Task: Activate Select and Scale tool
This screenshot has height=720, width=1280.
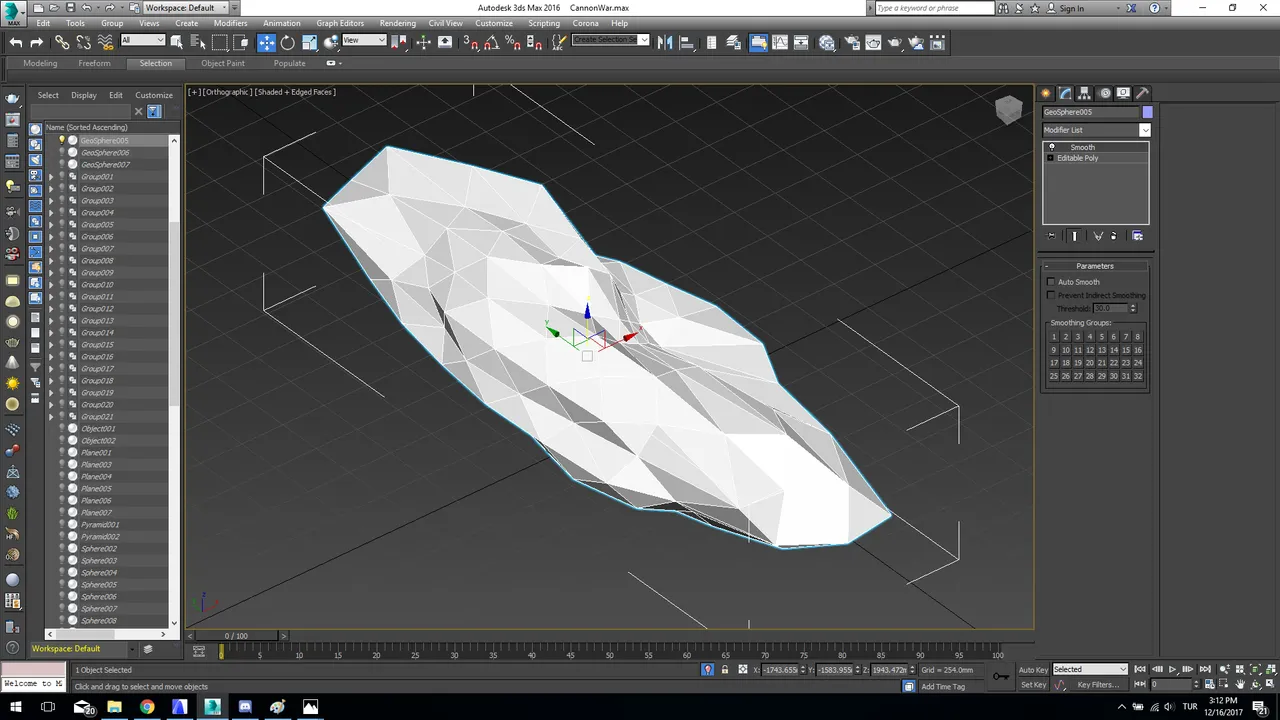Action: [x=309, y=42]
